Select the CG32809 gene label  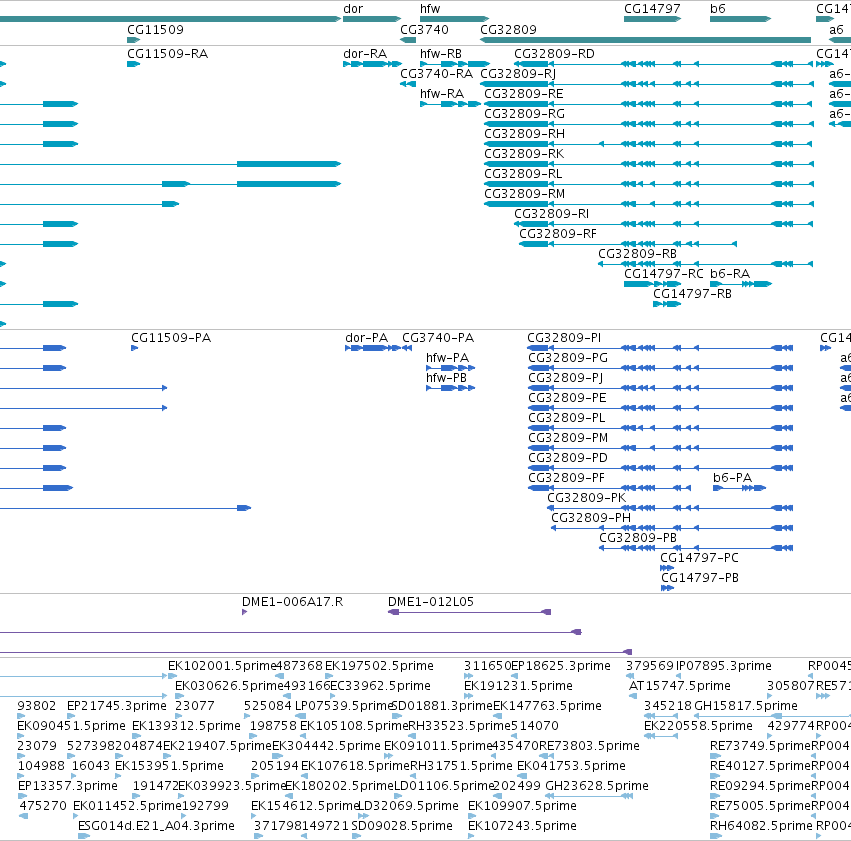[509, 30]
